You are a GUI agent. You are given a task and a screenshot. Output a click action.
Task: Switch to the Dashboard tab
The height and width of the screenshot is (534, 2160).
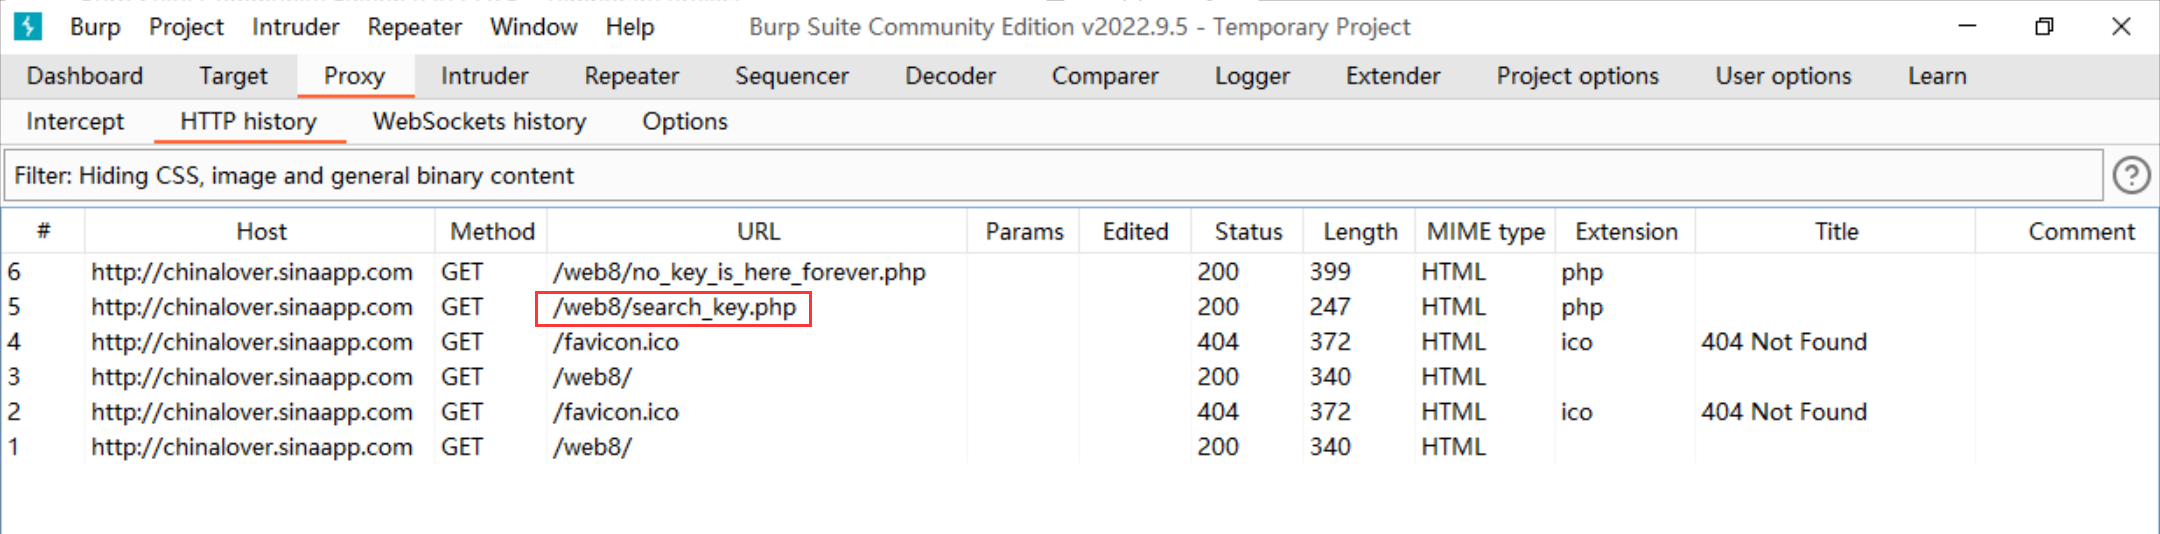pyautogui.click(x=85, y=76)
